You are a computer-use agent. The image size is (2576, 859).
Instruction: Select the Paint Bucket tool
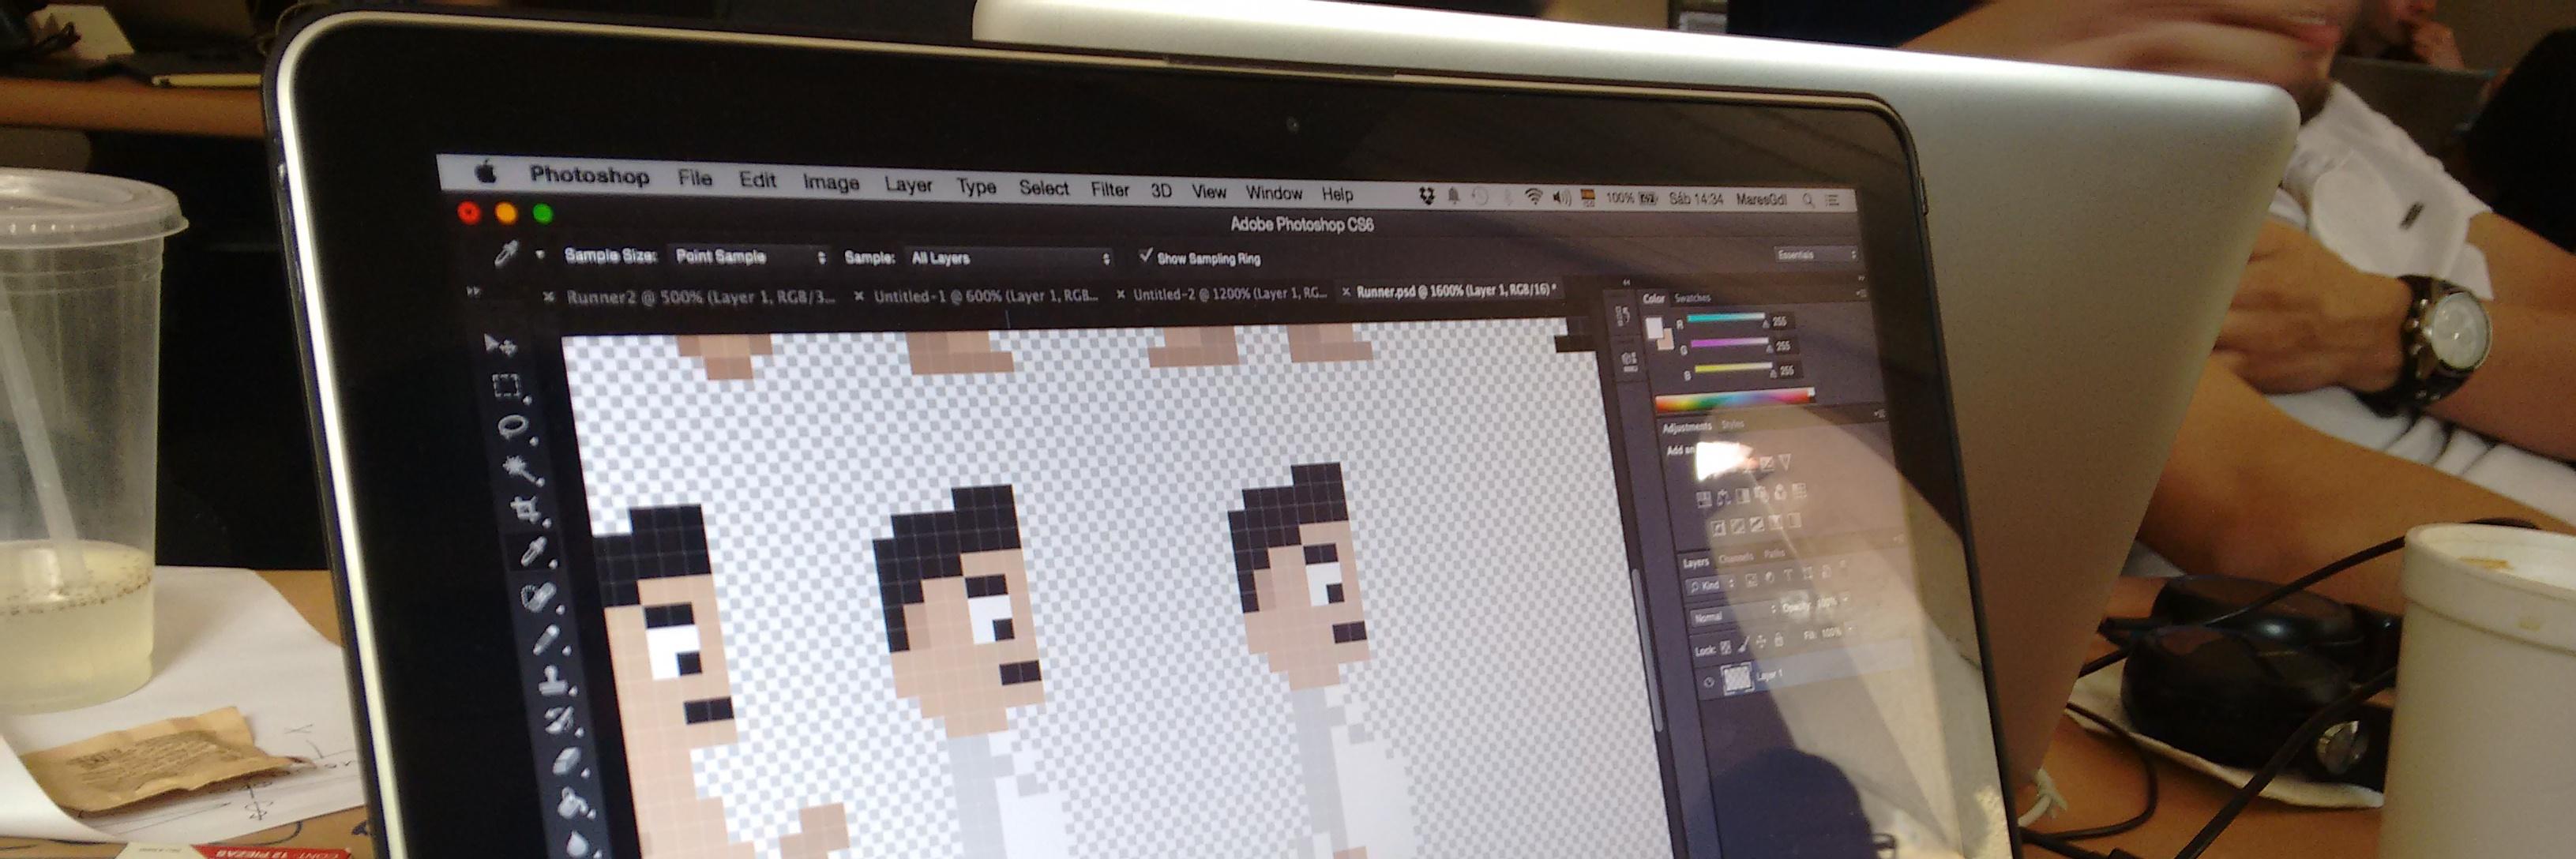574,803
